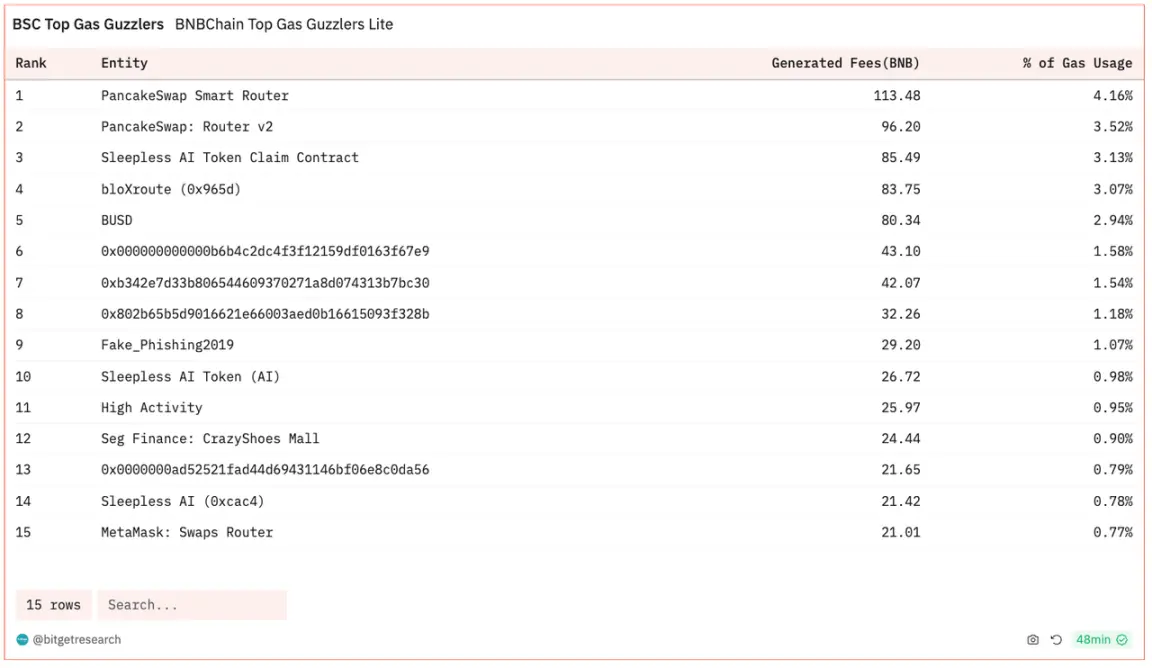Click the camera screenshot icon
The image size is (1152, 668).
point(1033,640)
